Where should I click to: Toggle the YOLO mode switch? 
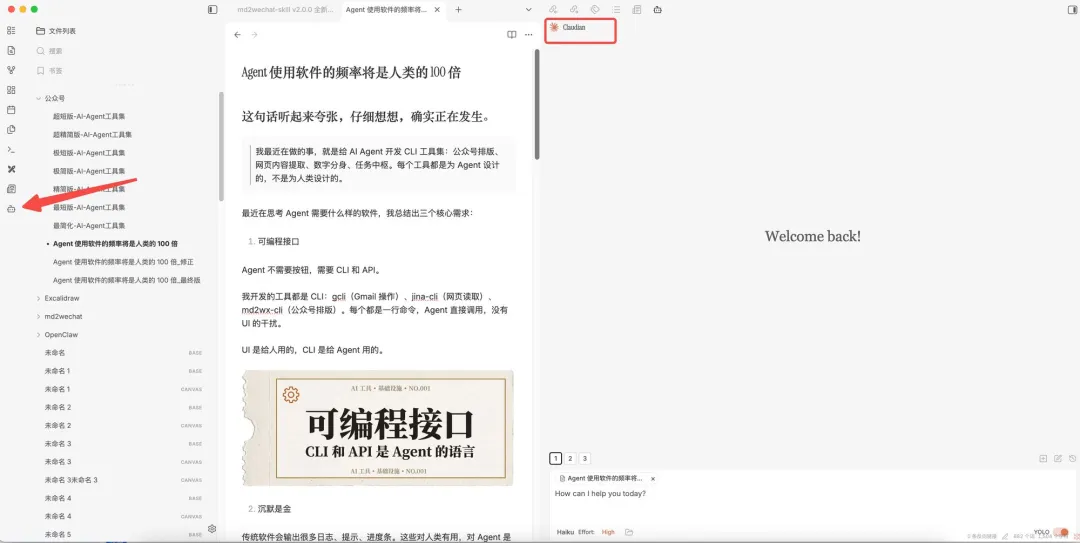pos(1060,532)
